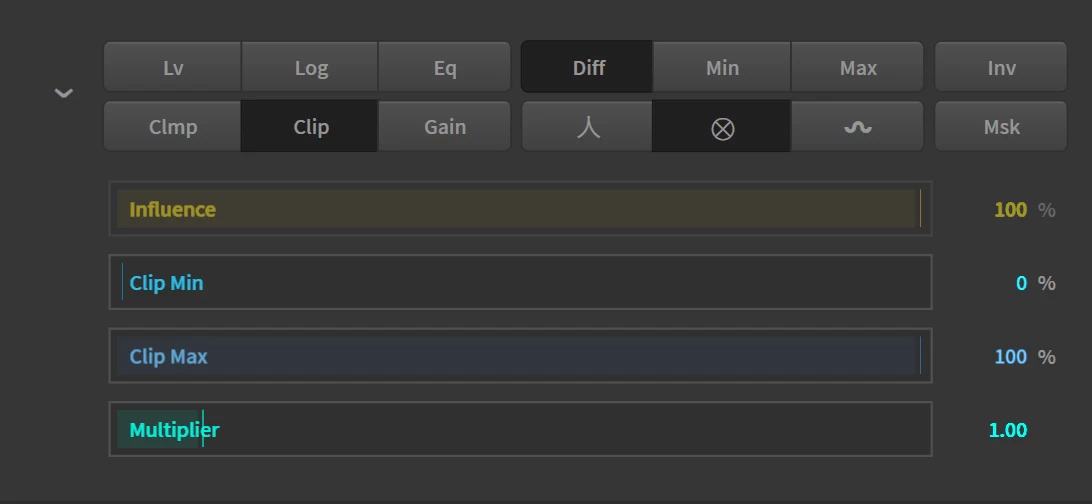Toggle the Diff blend mode
The image size is (1092, 504).
pos(587,67)
